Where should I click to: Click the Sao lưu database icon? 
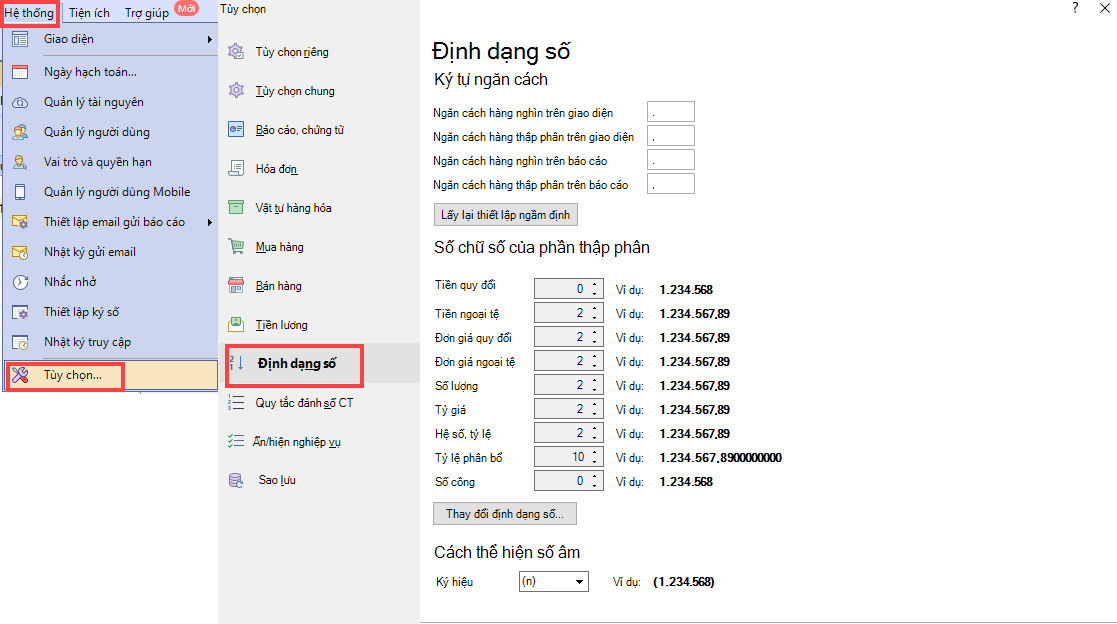(x=236, y=480)
